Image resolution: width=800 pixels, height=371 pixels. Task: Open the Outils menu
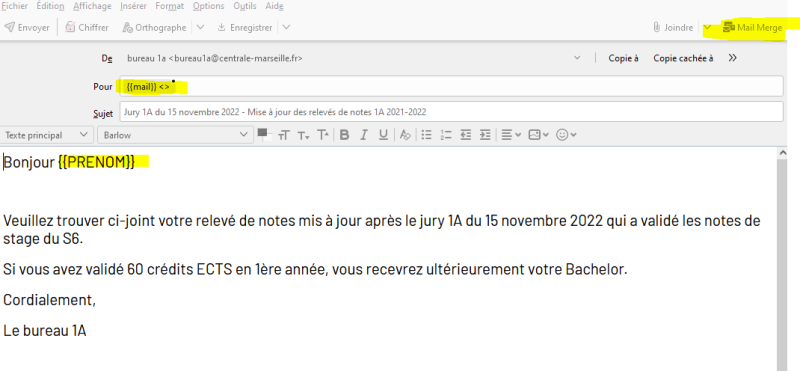[245, 6]
